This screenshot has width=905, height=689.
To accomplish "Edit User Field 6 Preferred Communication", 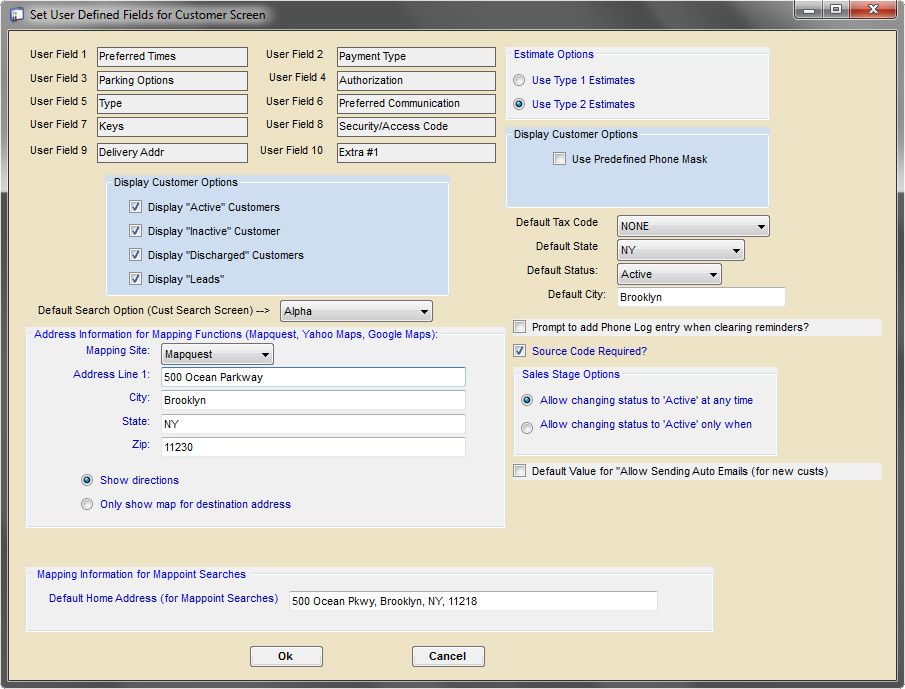I will [x=416, y=103].
